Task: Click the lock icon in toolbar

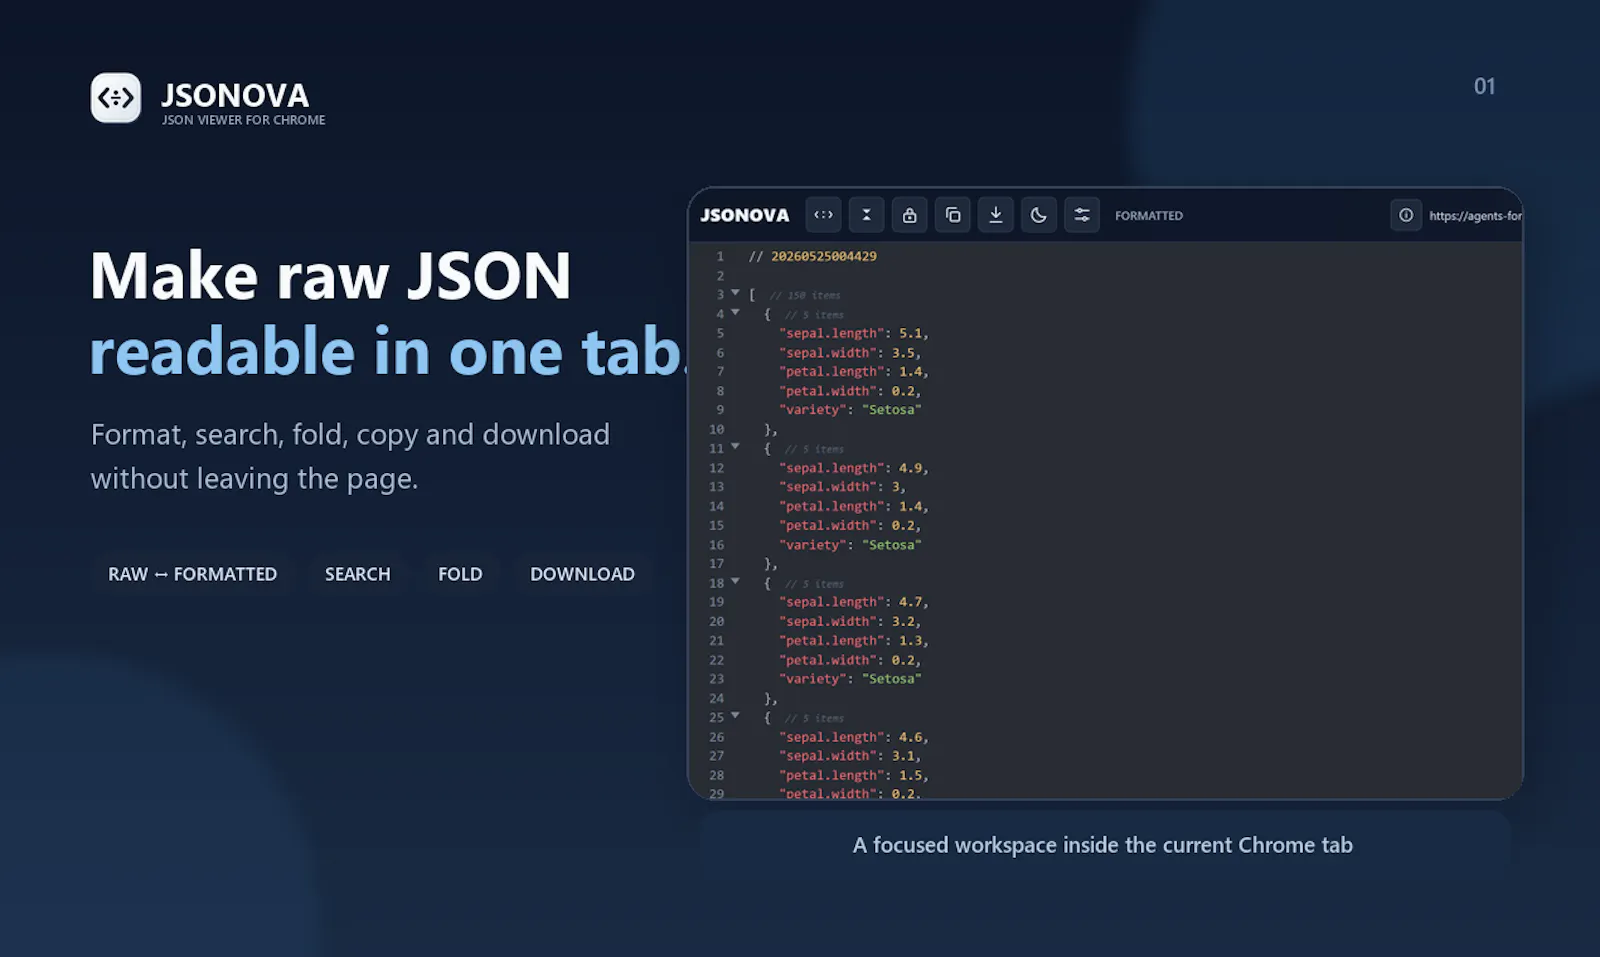Action: tap(909, 215)
